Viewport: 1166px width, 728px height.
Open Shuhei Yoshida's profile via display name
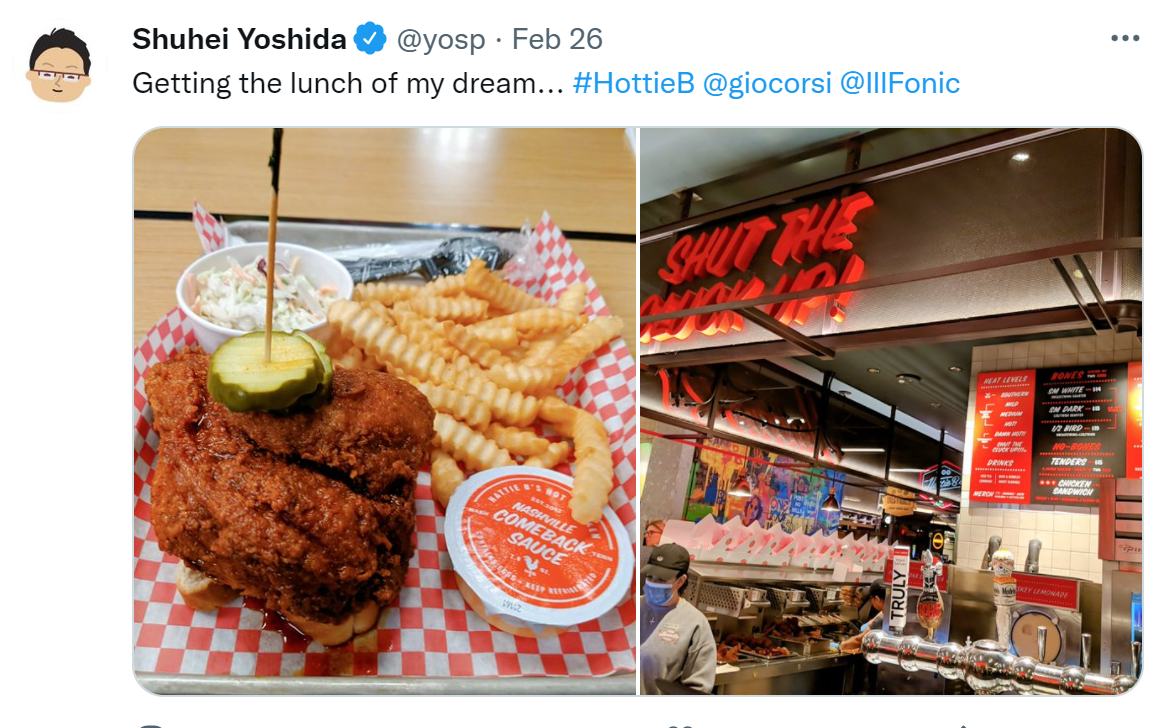click(x=239, y=39)
